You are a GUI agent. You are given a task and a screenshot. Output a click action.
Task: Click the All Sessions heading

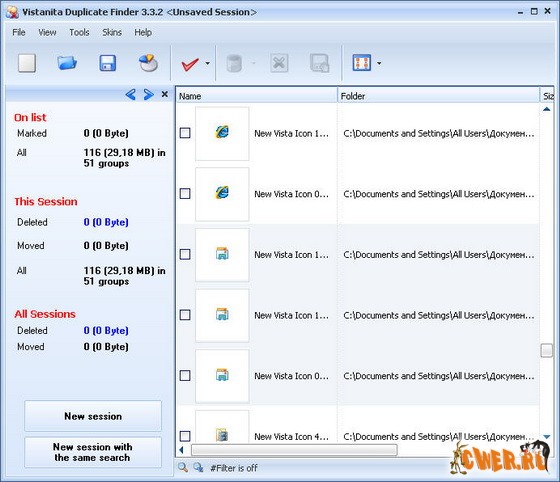(x=45, y=314)
